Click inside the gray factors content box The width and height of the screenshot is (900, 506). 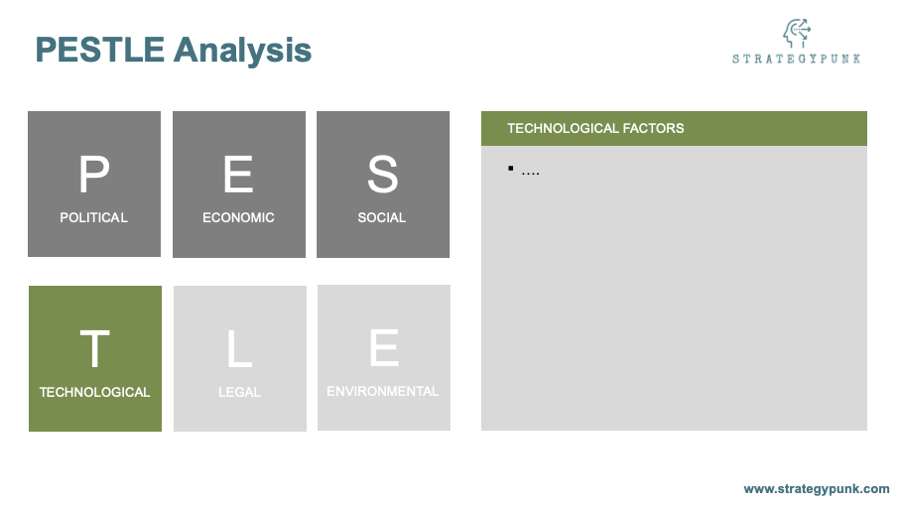pos(674,288)
